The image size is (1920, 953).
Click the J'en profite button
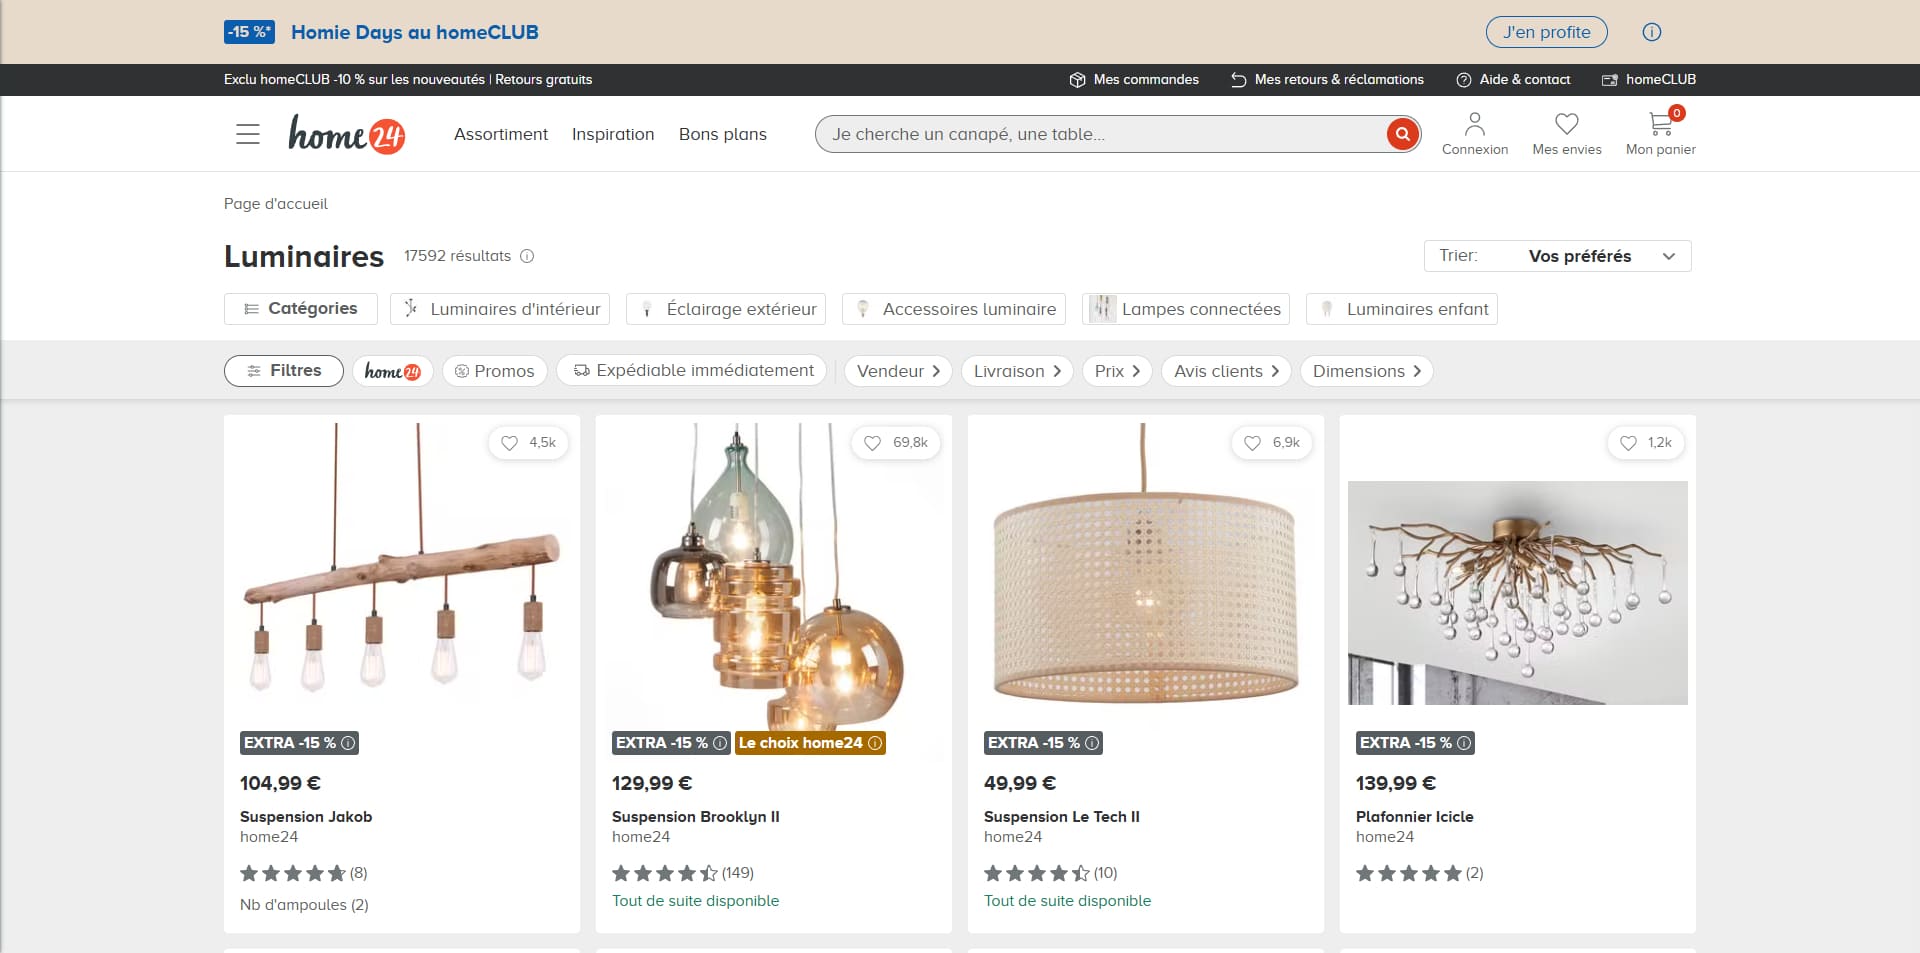(1547, 32)
